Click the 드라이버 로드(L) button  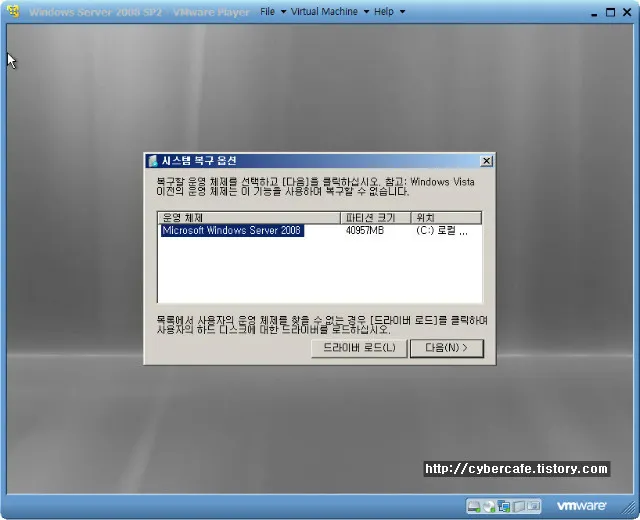(x=359, y=348)
